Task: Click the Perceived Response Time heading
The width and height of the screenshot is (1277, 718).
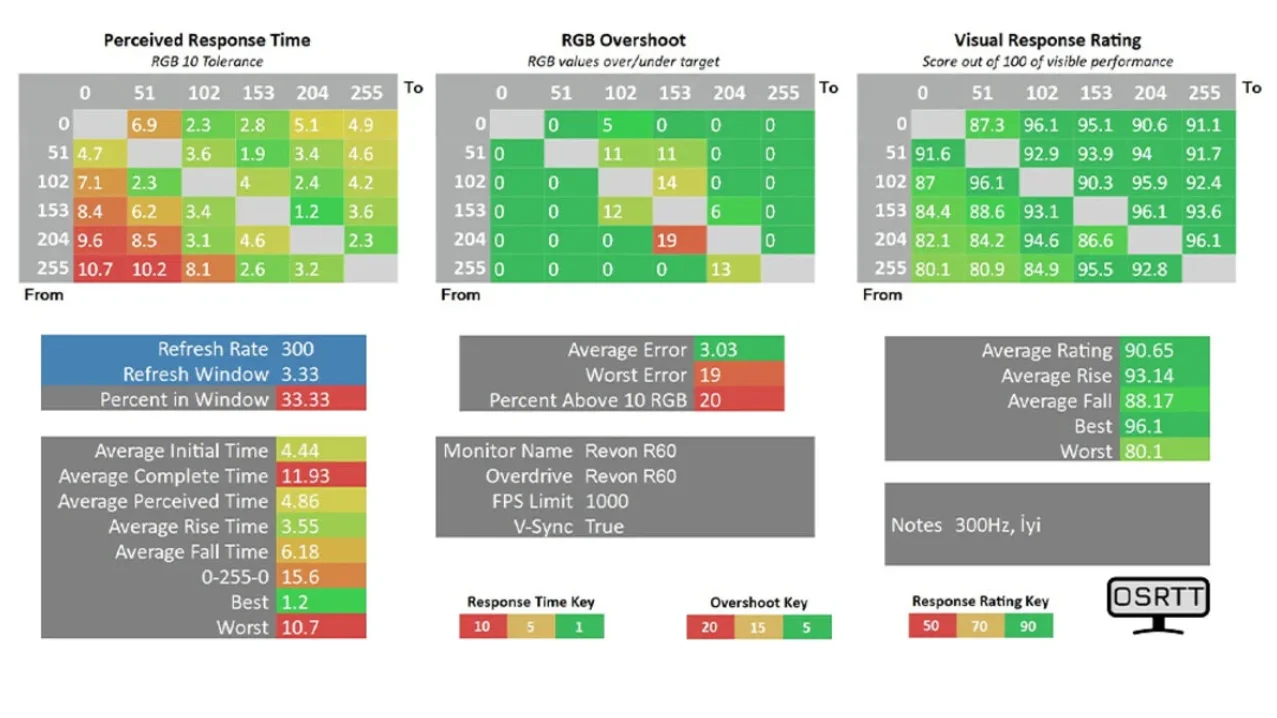Action: [207, 41]
